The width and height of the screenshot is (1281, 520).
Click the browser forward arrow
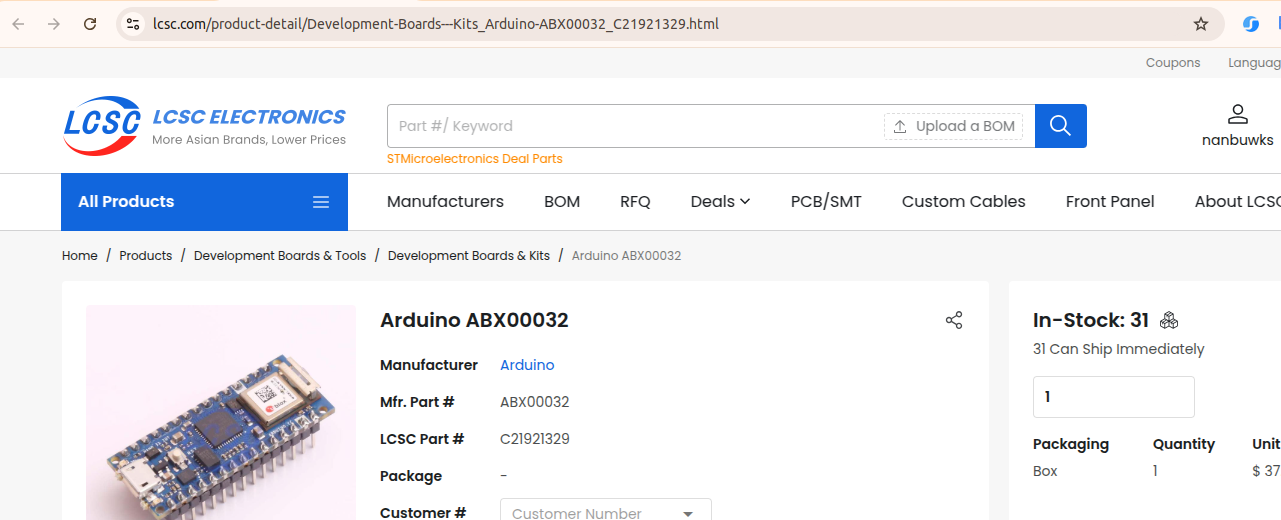[x=54, y=24]
